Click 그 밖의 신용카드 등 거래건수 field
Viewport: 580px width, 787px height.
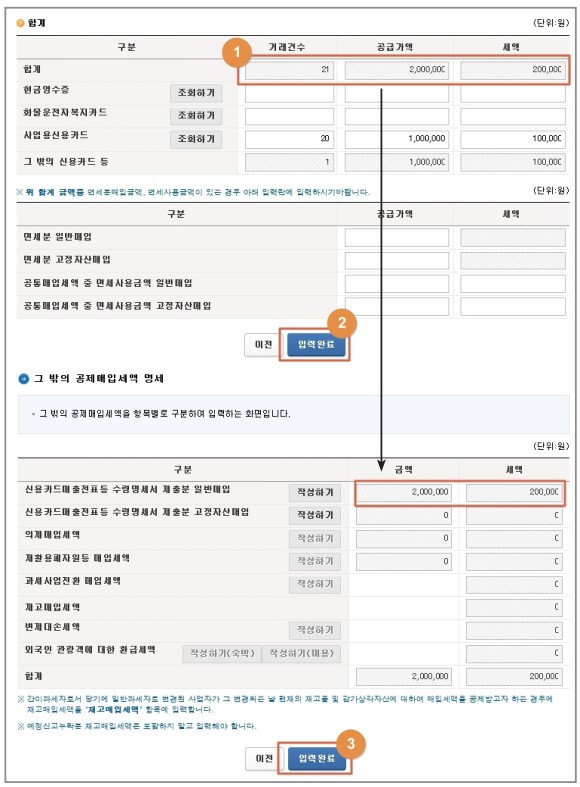coord(289,162)
